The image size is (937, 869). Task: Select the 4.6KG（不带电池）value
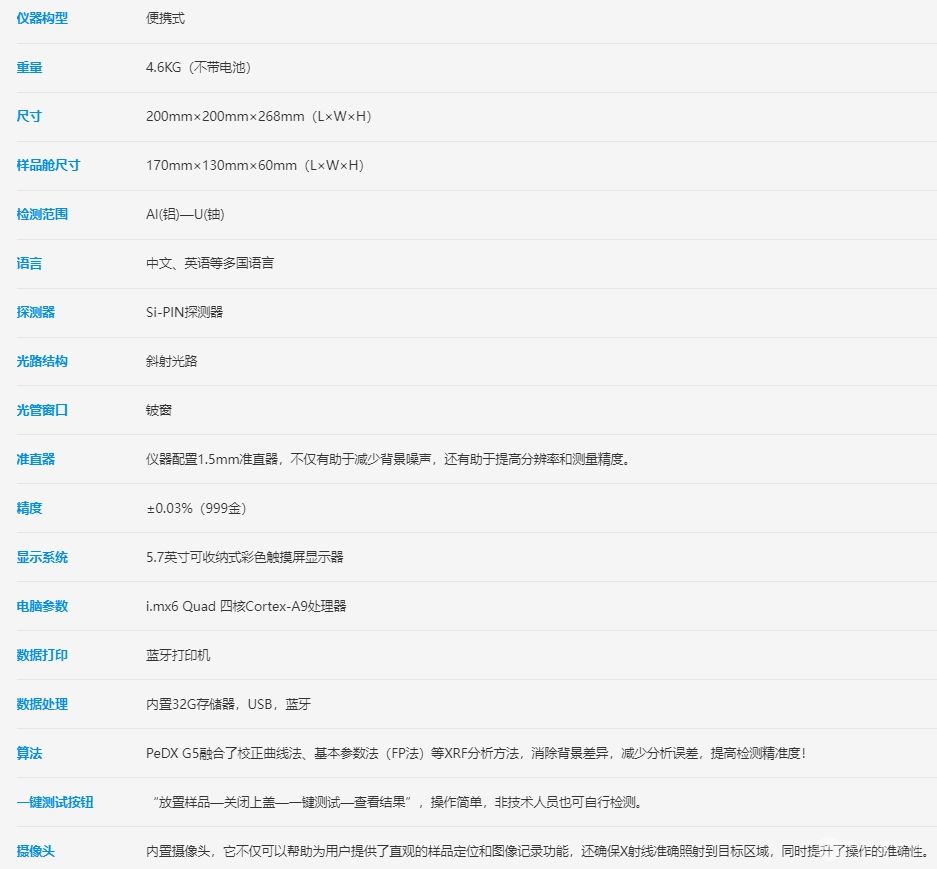(x=198, y=68)
